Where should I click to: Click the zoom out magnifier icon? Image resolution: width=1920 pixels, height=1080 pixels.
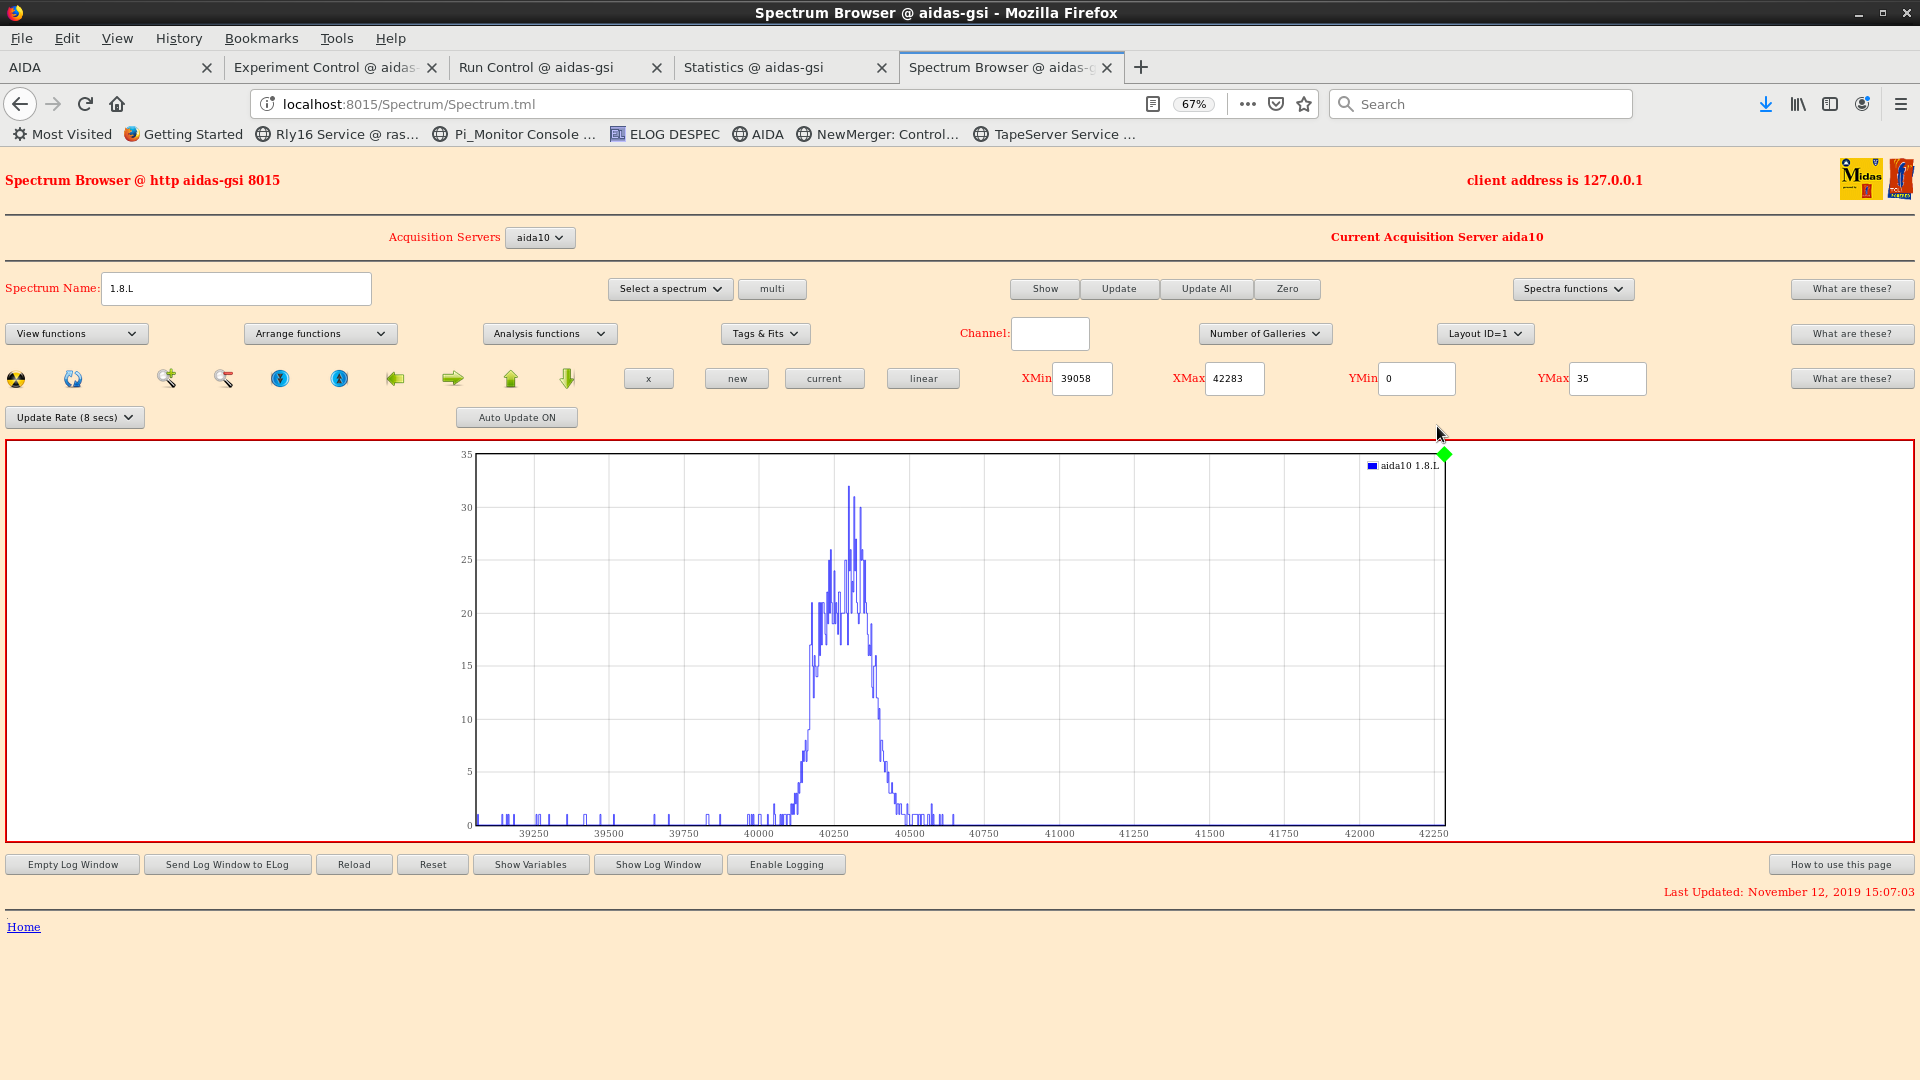point(223,378)
